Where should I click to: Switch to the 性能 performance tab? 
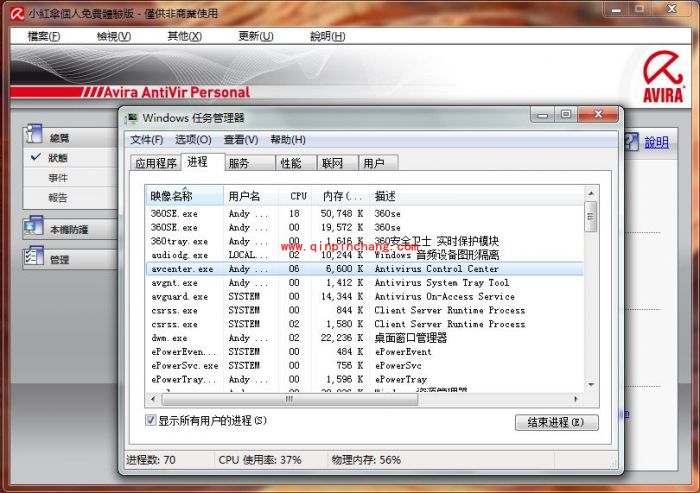pos(291,163)
